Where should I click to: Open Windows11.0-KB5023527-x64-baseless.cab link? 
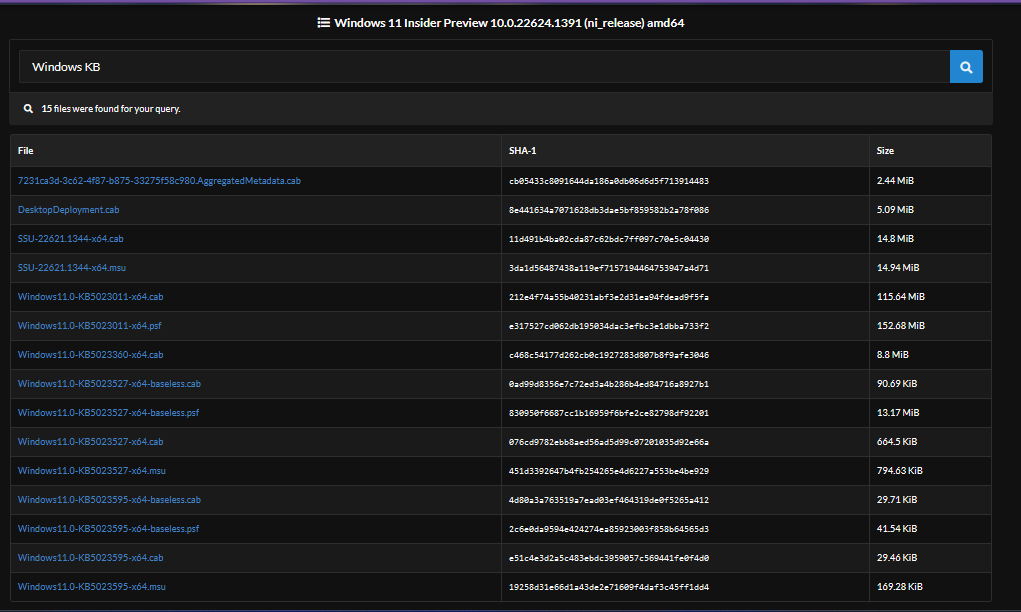click(x=109, y=383)
